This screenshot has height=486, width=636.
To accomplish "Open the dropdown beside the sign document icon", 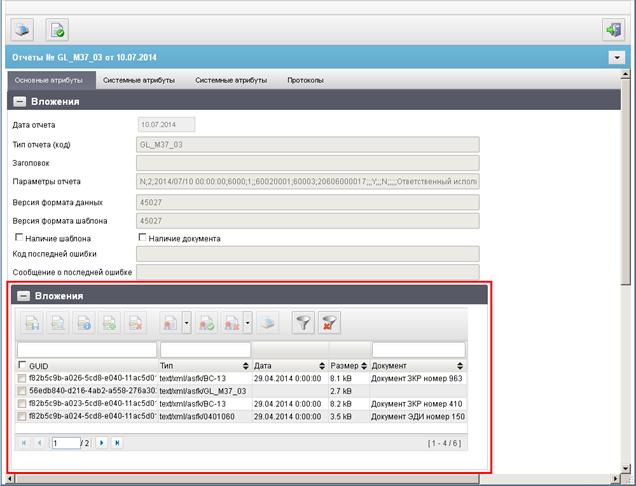I will click(x=187, y=323).
